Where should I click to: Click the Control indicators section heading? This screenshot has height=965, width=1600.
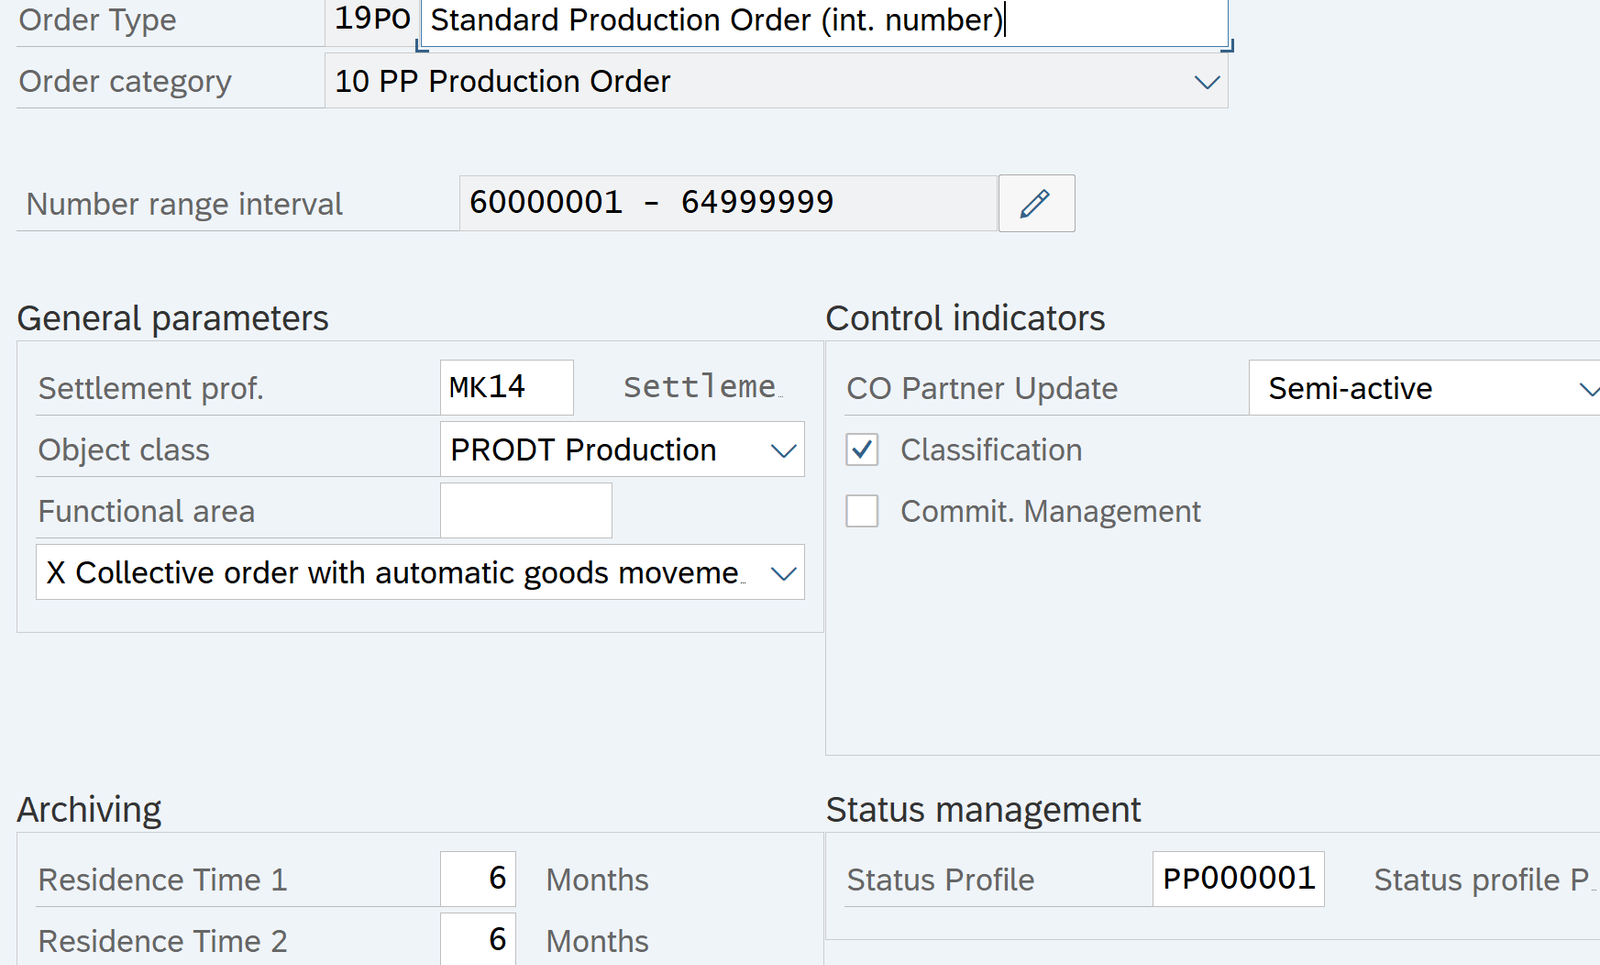965,318
